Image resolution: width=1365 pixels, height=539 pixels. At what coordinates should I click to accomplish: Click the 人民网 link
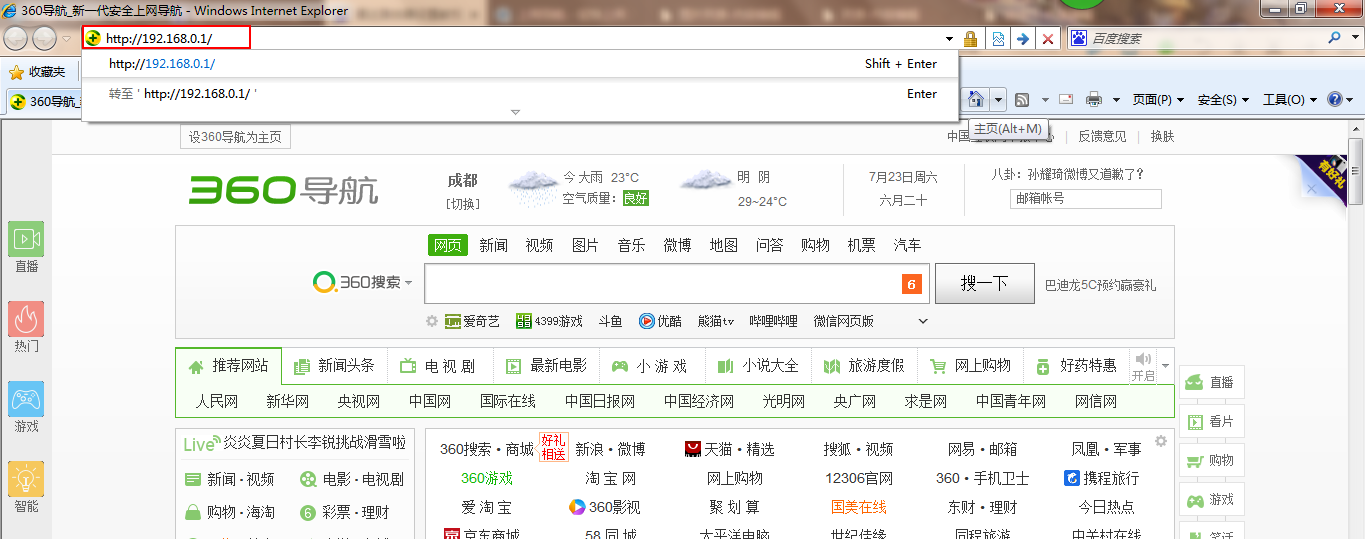coord(217,401)
